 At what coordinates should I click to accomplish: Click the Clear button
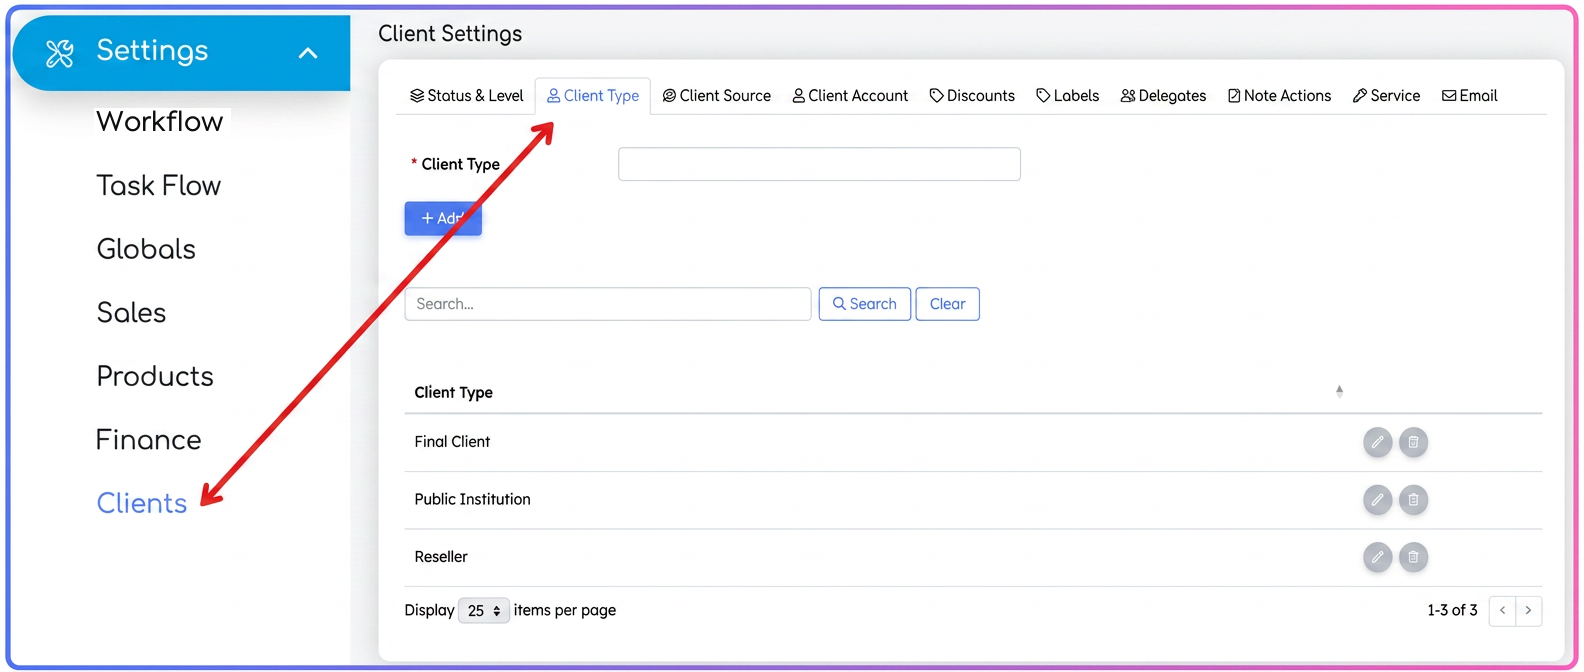coord(947,304)
